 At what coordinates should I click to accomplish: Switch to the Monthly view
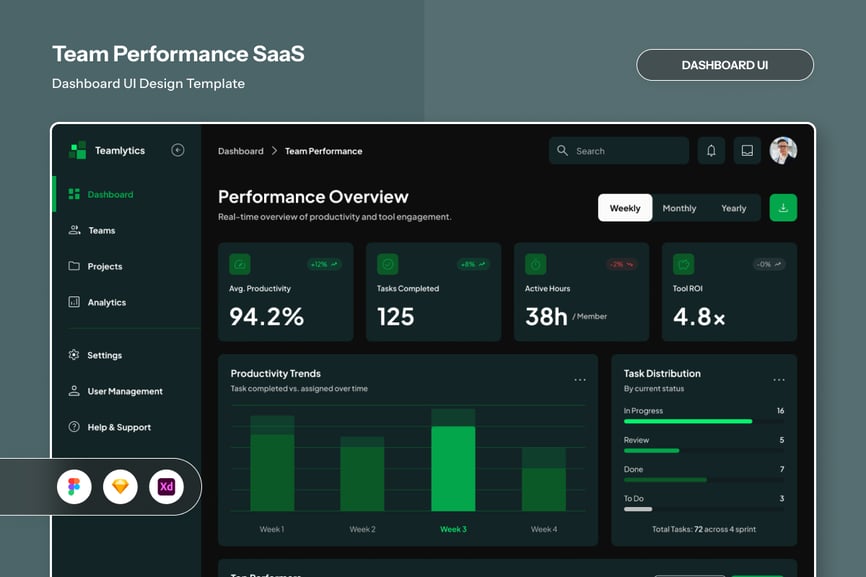679,208
